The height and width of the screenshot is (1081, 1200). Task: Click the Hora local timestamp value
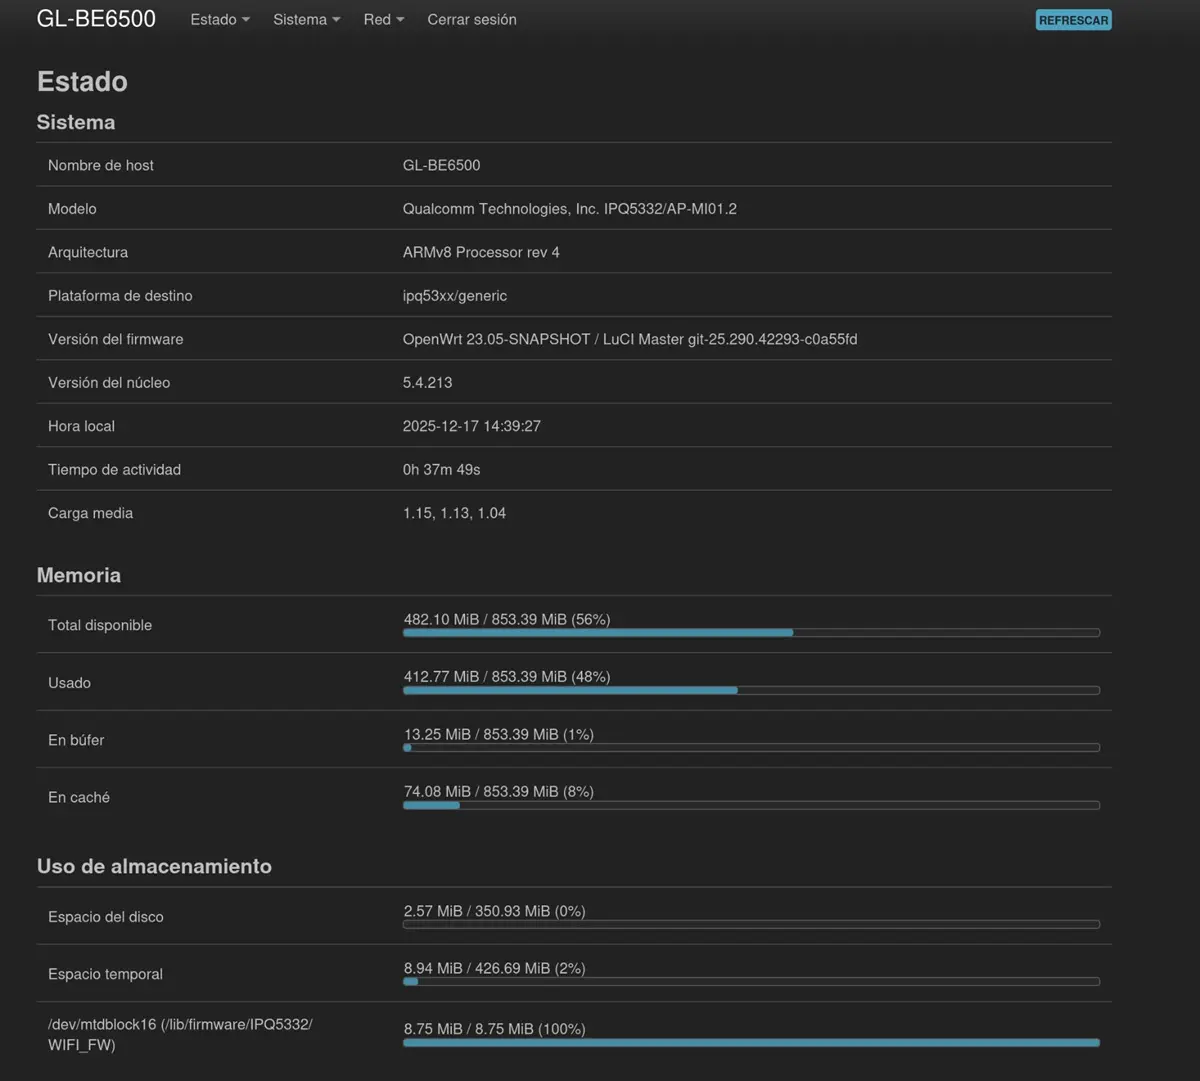(x=471, y=426)
